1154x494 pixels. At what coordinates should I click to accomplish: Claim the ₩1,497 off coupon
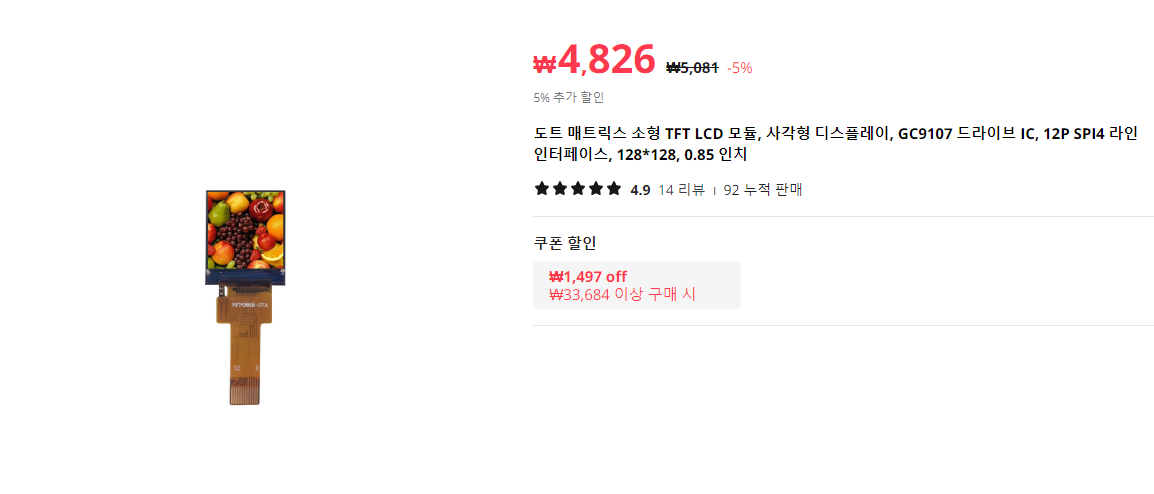(x=637, y=285)
